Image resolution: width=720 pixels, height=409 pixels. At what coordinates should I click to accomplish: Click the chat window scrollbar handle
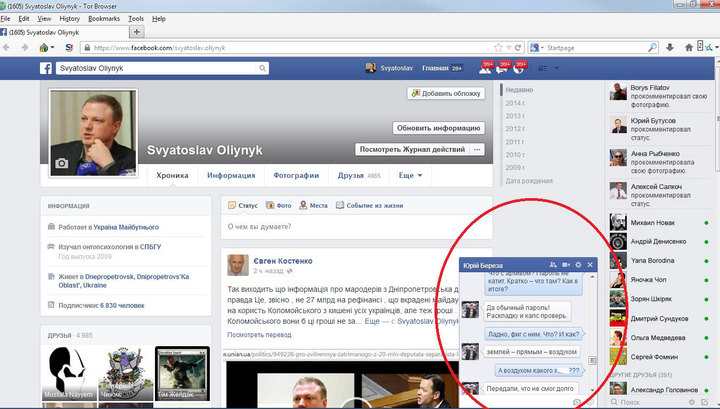[x=590, y=359]
